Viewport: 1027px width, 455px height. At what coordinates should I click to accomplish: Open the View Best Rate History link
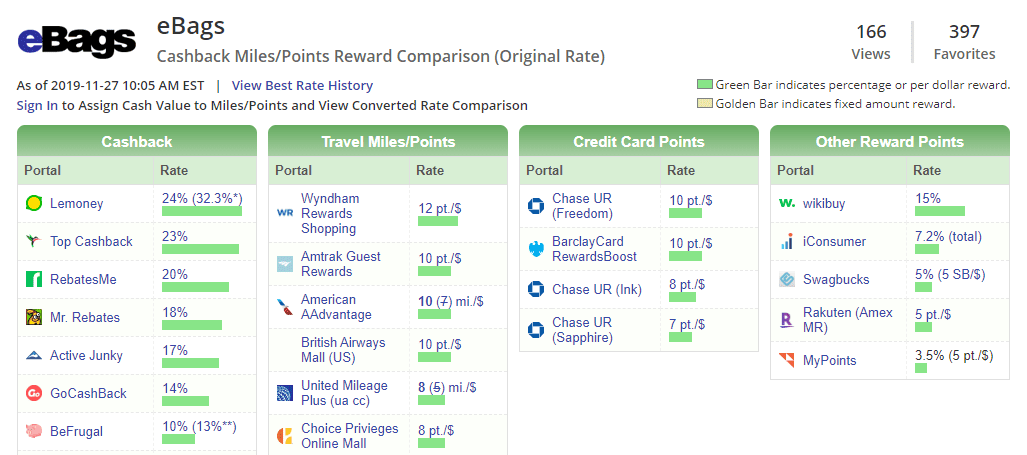coord(302,86)
